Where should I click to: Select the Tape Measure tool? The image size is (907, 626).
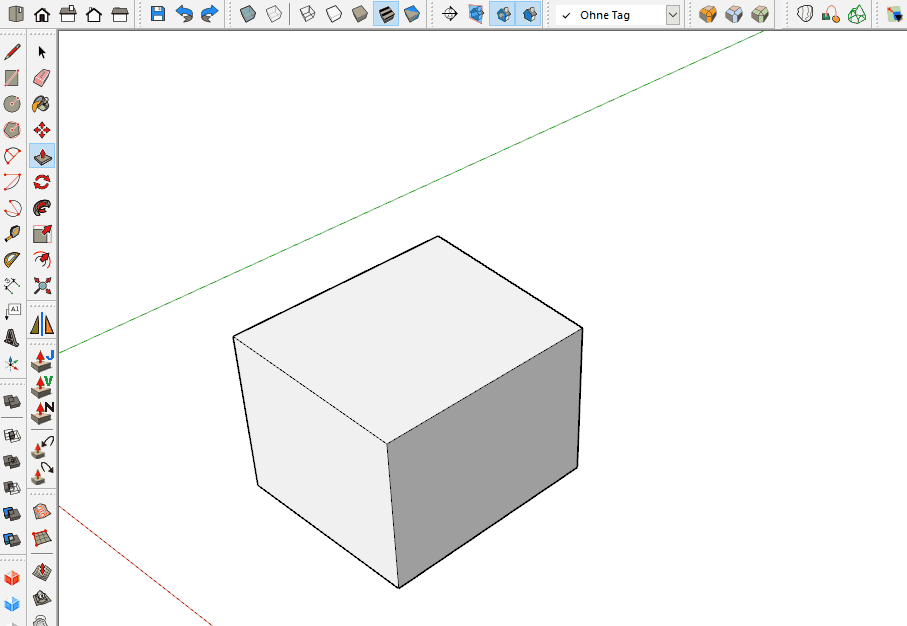(12, 234)
